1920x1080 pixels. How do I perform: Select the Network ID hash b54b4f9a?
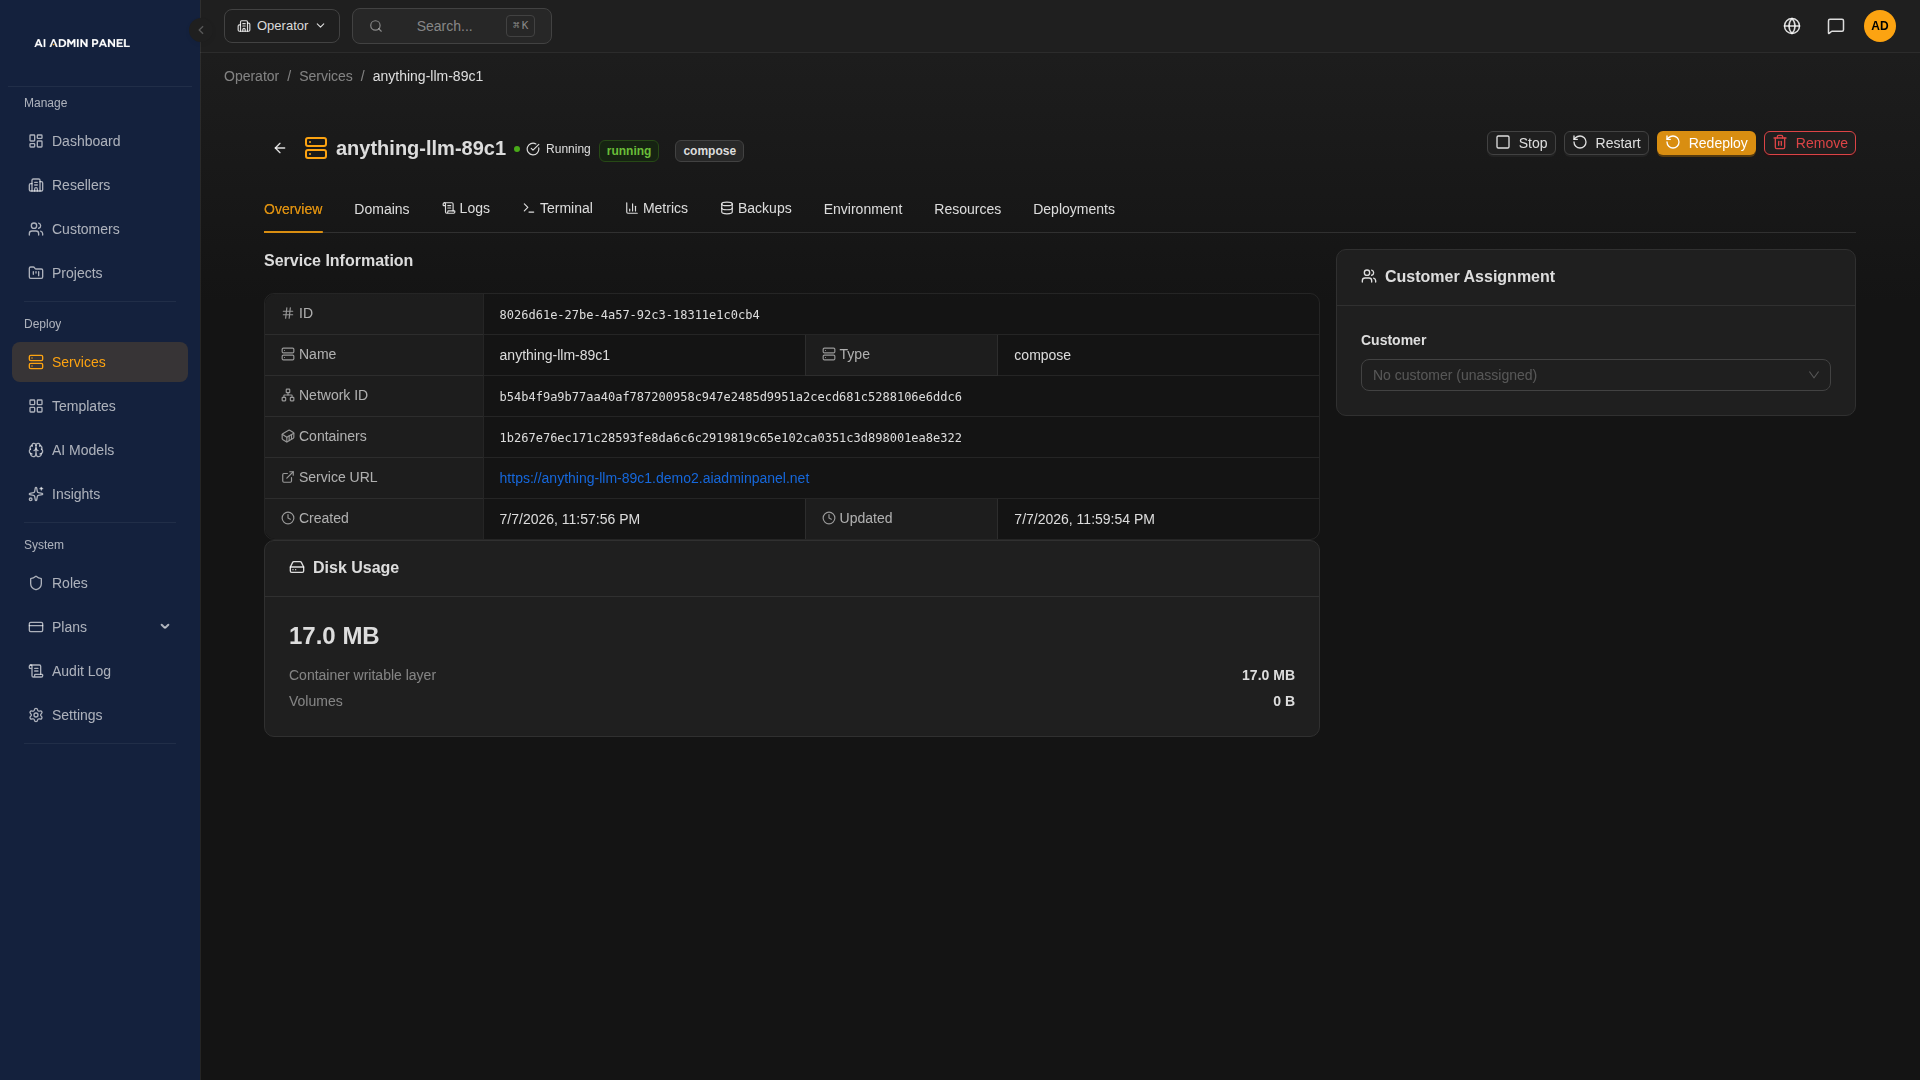click(730, 397)
